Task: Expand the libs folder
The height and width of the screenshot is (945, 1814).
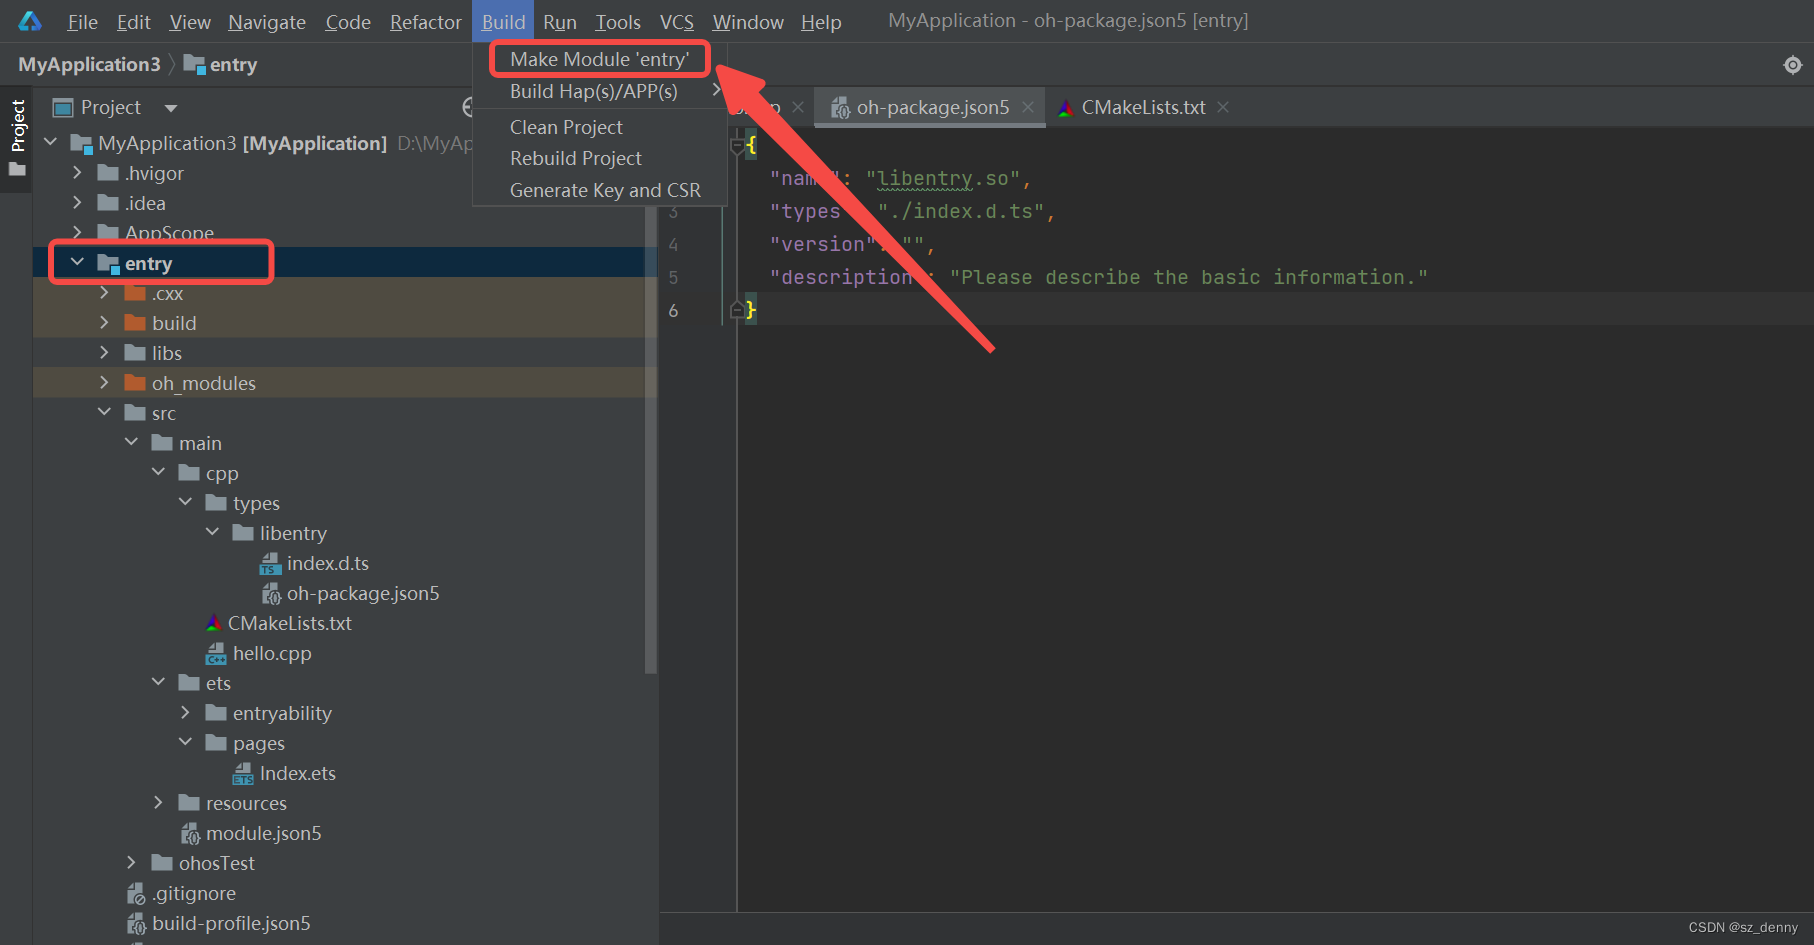Action: (104, 352)
